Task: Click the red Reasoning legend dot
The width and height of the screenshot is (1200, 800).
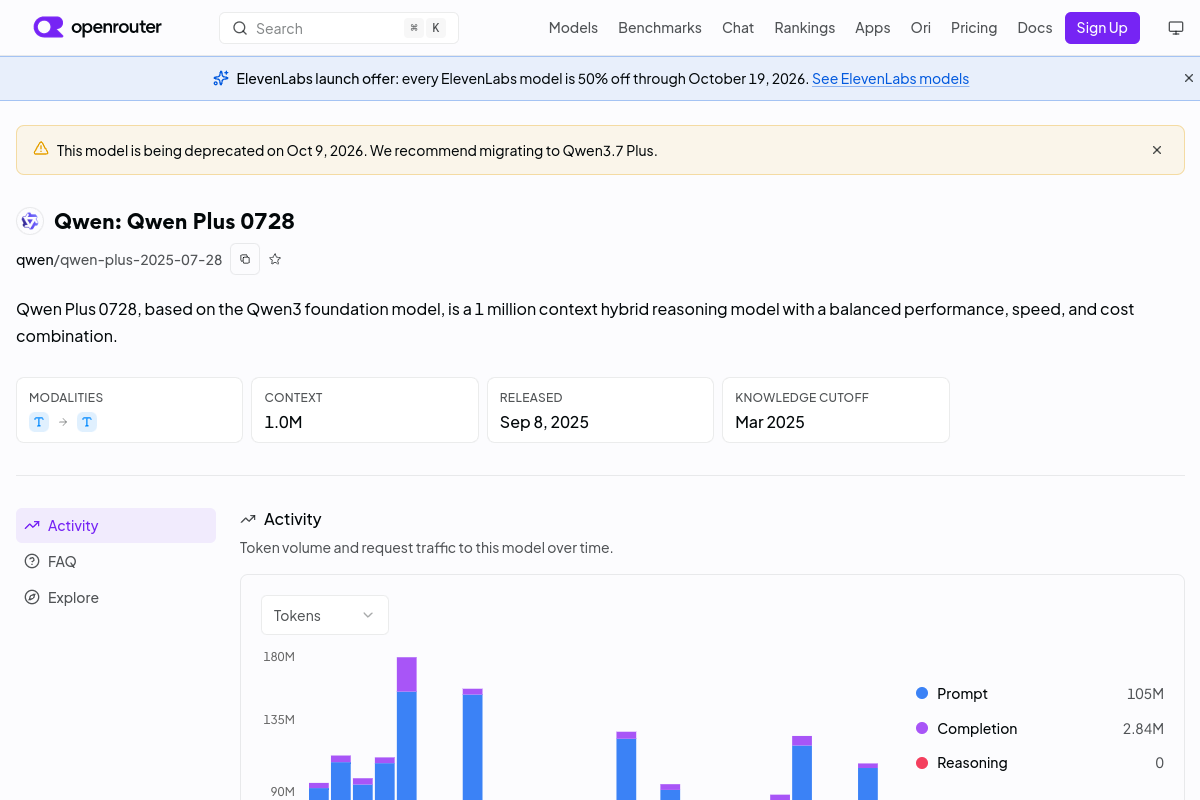Action: [922, 763]
